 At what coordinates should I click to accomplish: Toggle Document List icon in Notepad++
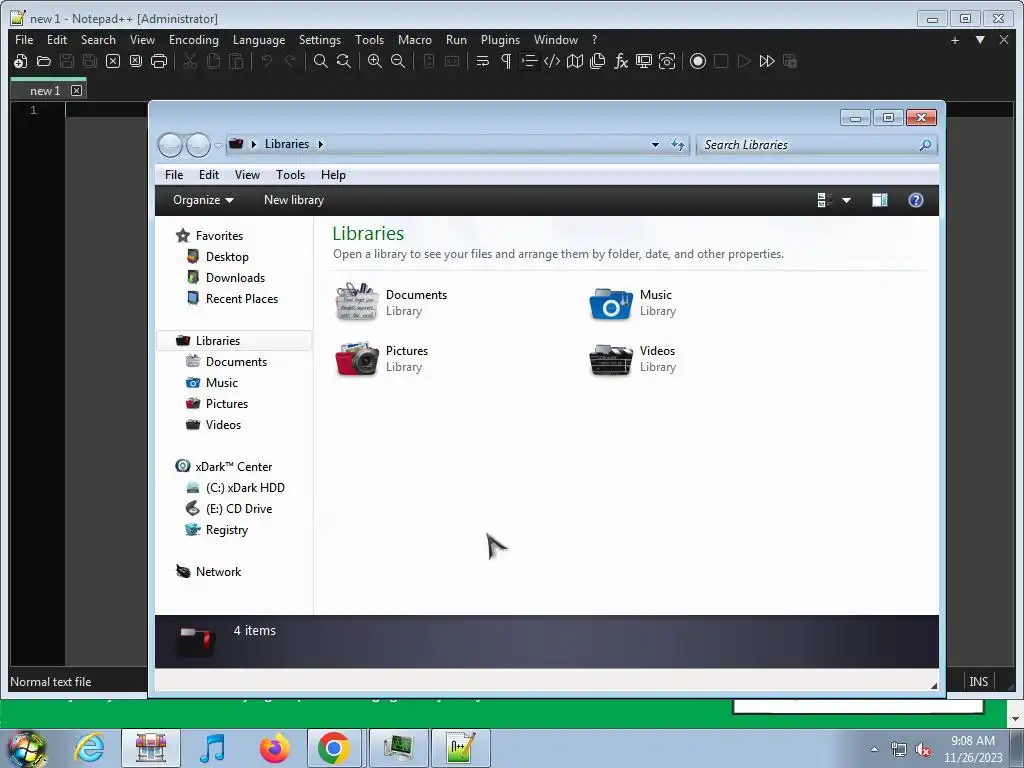pyautogui.click(x=598, y=61)
